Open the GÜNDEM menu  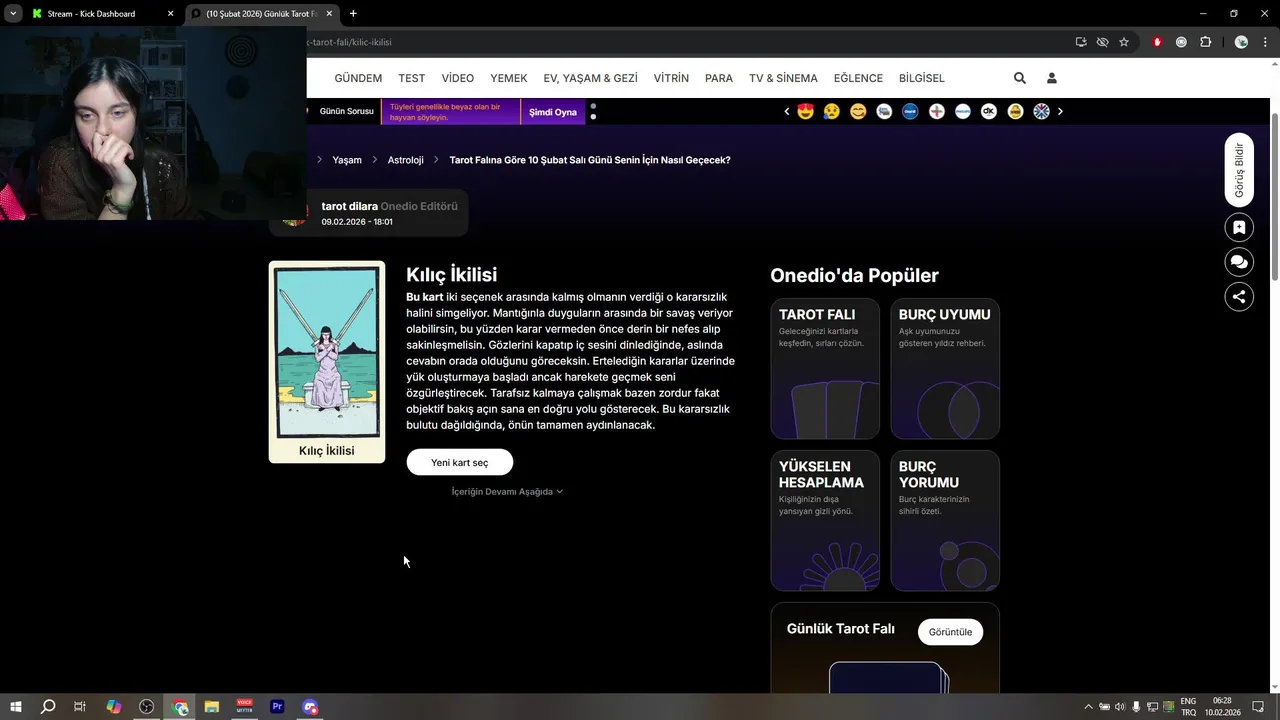click(358, 78)
